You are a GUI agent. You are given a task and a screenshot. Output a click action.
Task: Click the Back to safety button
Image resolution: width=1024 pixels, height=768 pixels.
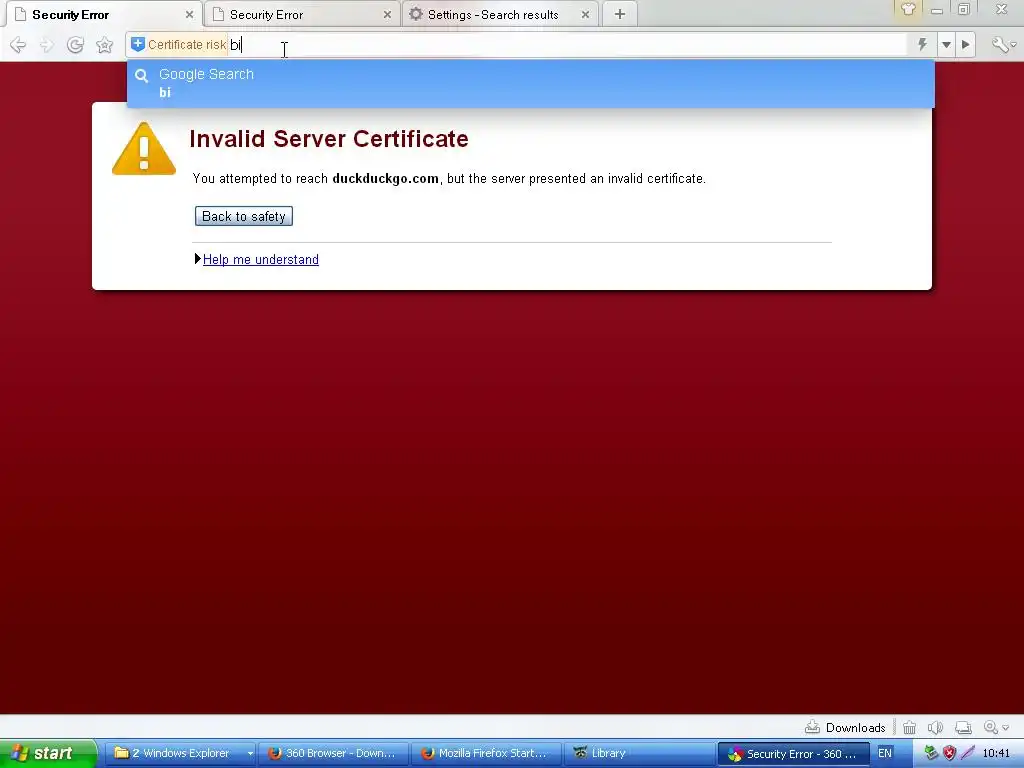(x=244, y=216)
